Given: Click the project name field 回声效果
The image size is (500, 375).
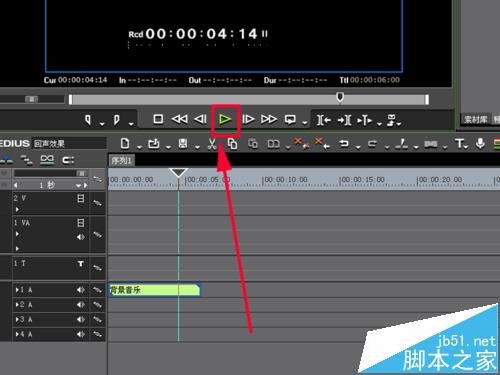Looking at the screenshot, I should pyautogui.click(x=69, y=143).
